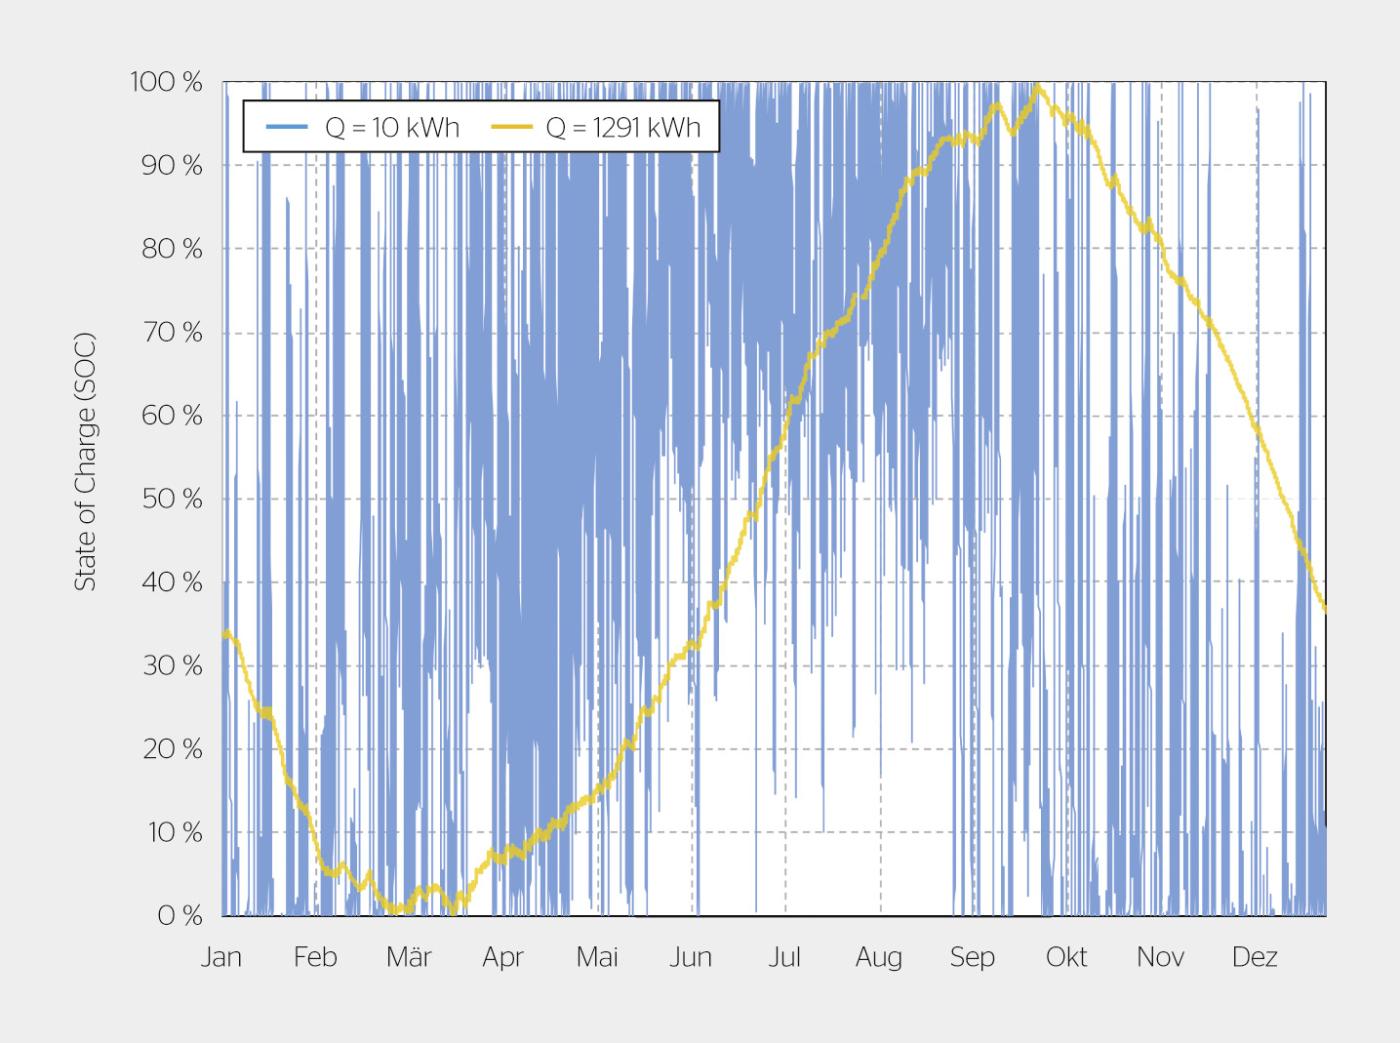The width and height of the screenshot is (1400, 1043).
Task: Click the 90 % y-axis label
Action: 171,165
